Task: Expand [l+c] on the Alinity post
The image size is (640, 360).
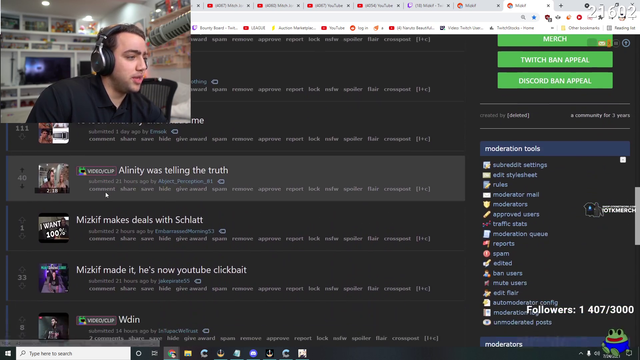Action: coord(423,189)
